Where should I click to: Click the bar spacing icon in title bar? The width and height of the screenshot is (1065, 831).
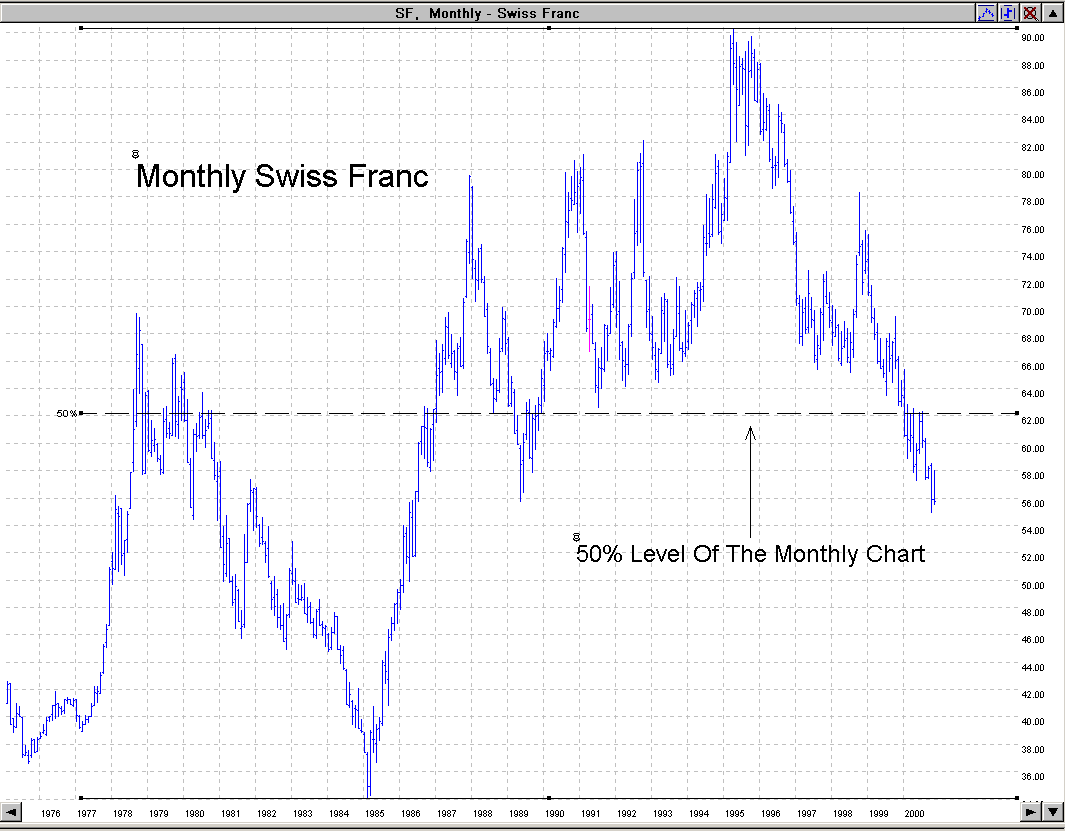point(1008,13)
